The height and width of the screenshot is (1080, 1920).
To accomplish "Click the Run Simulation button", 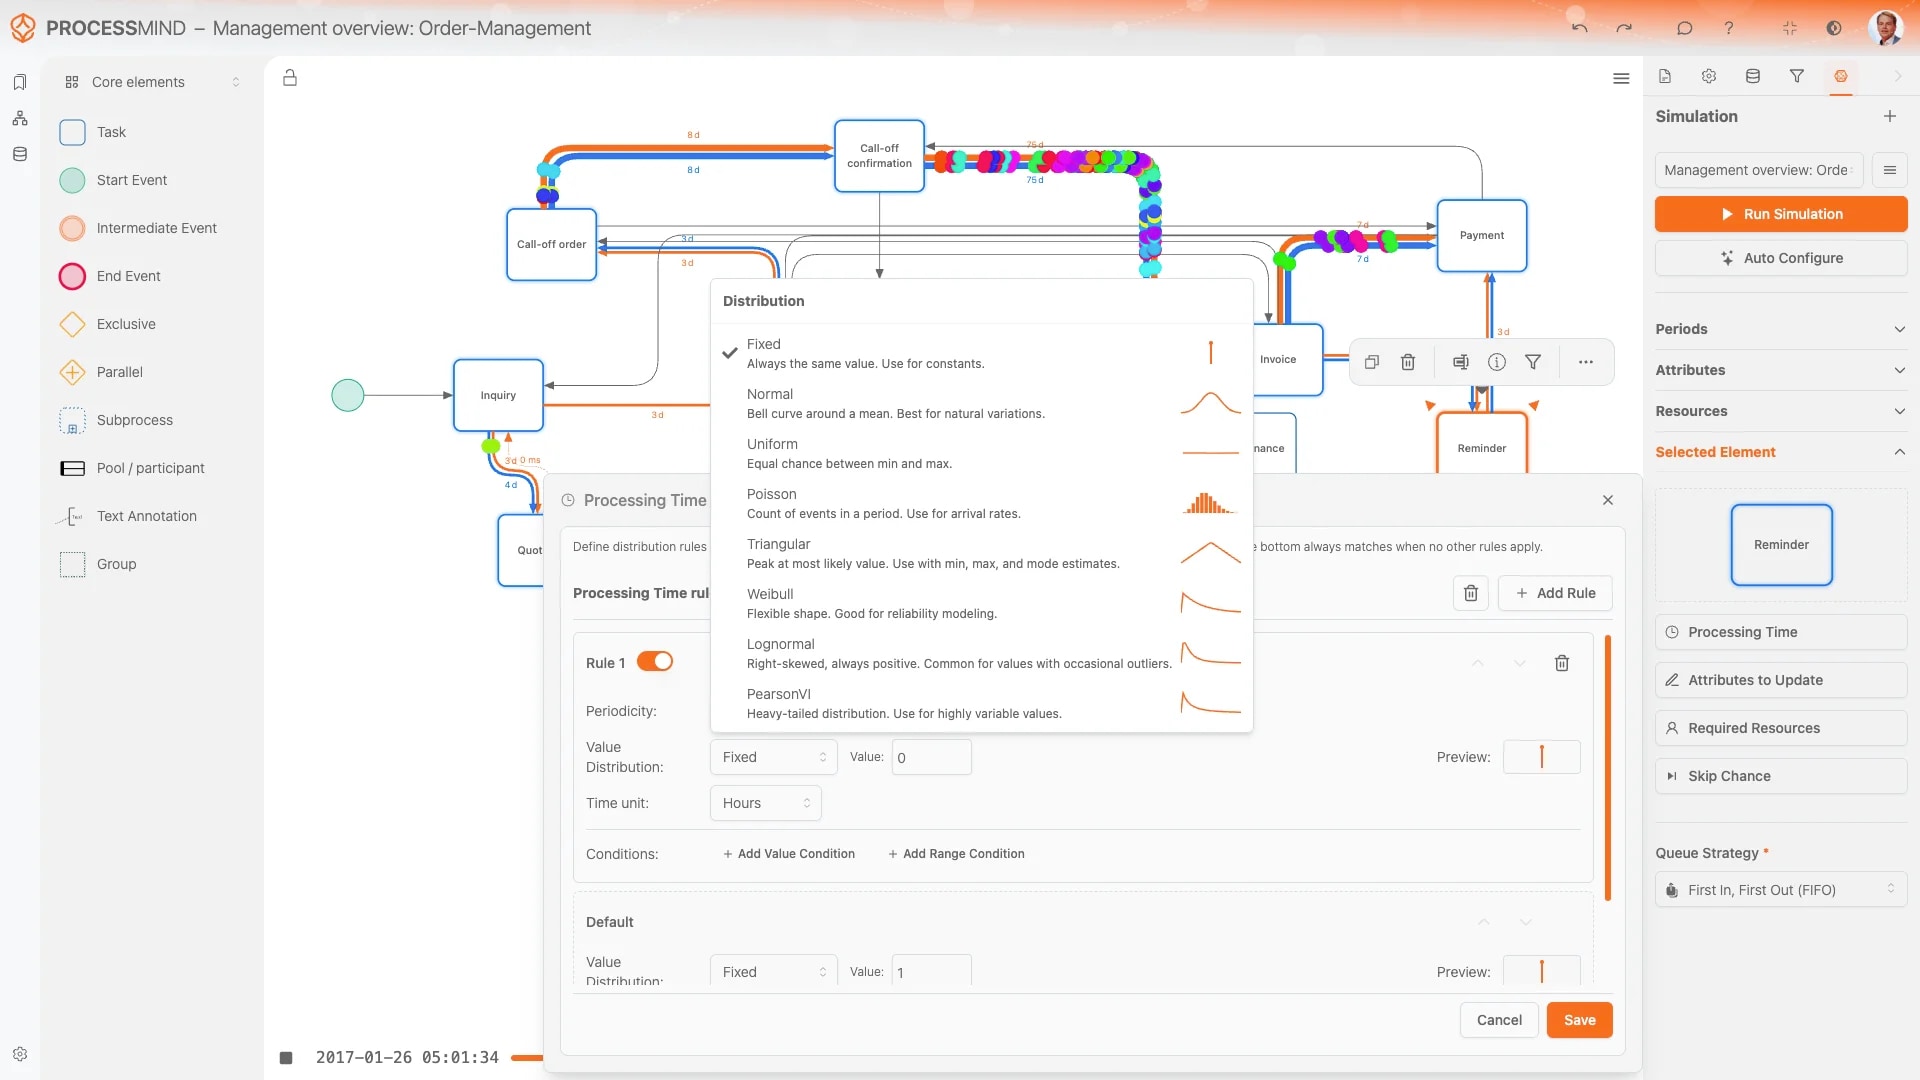I will (x=1780, y=214).
